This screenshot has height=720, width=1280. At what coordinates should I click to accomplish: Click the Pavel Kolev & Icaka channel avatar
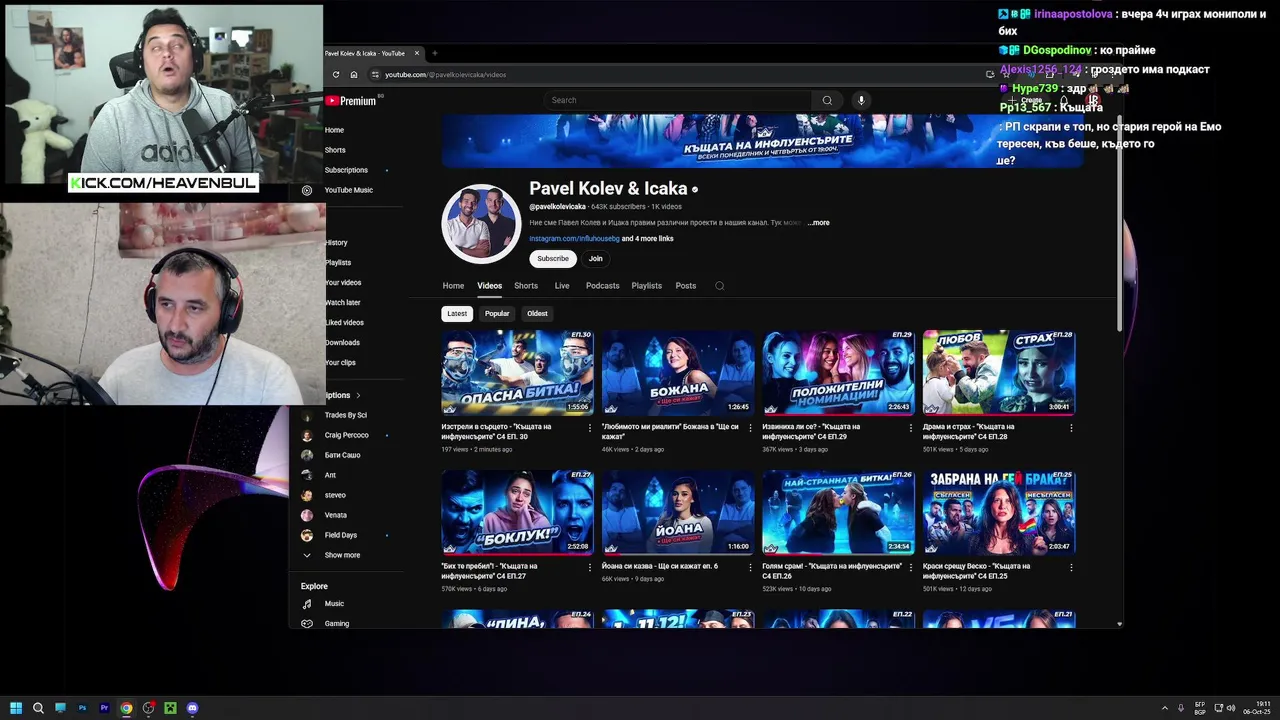pyautogui.click(x=481, y=223)
